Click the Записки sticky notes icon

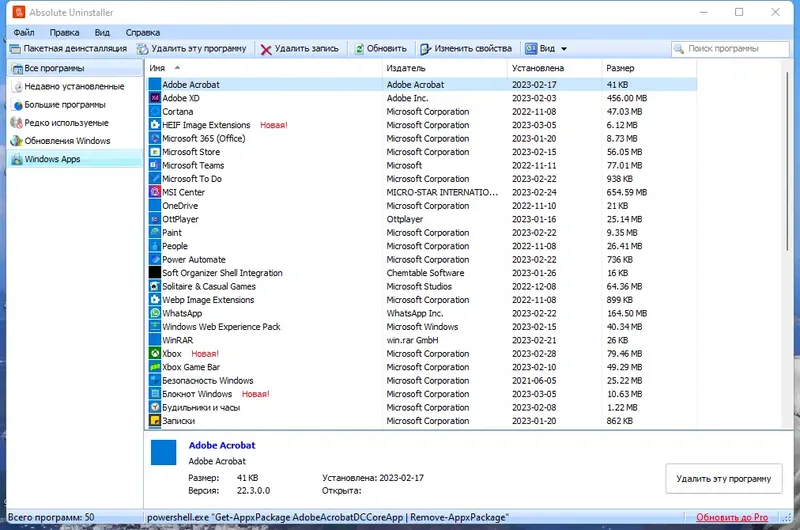point(155,421)
